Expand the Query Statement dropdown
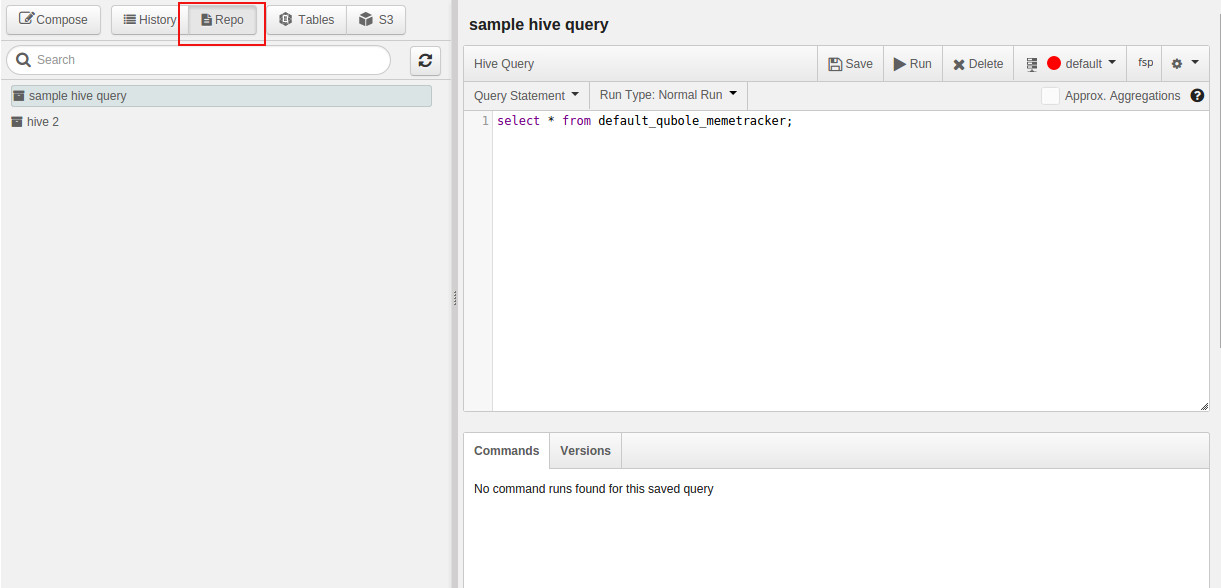 (x=526, y=96)
